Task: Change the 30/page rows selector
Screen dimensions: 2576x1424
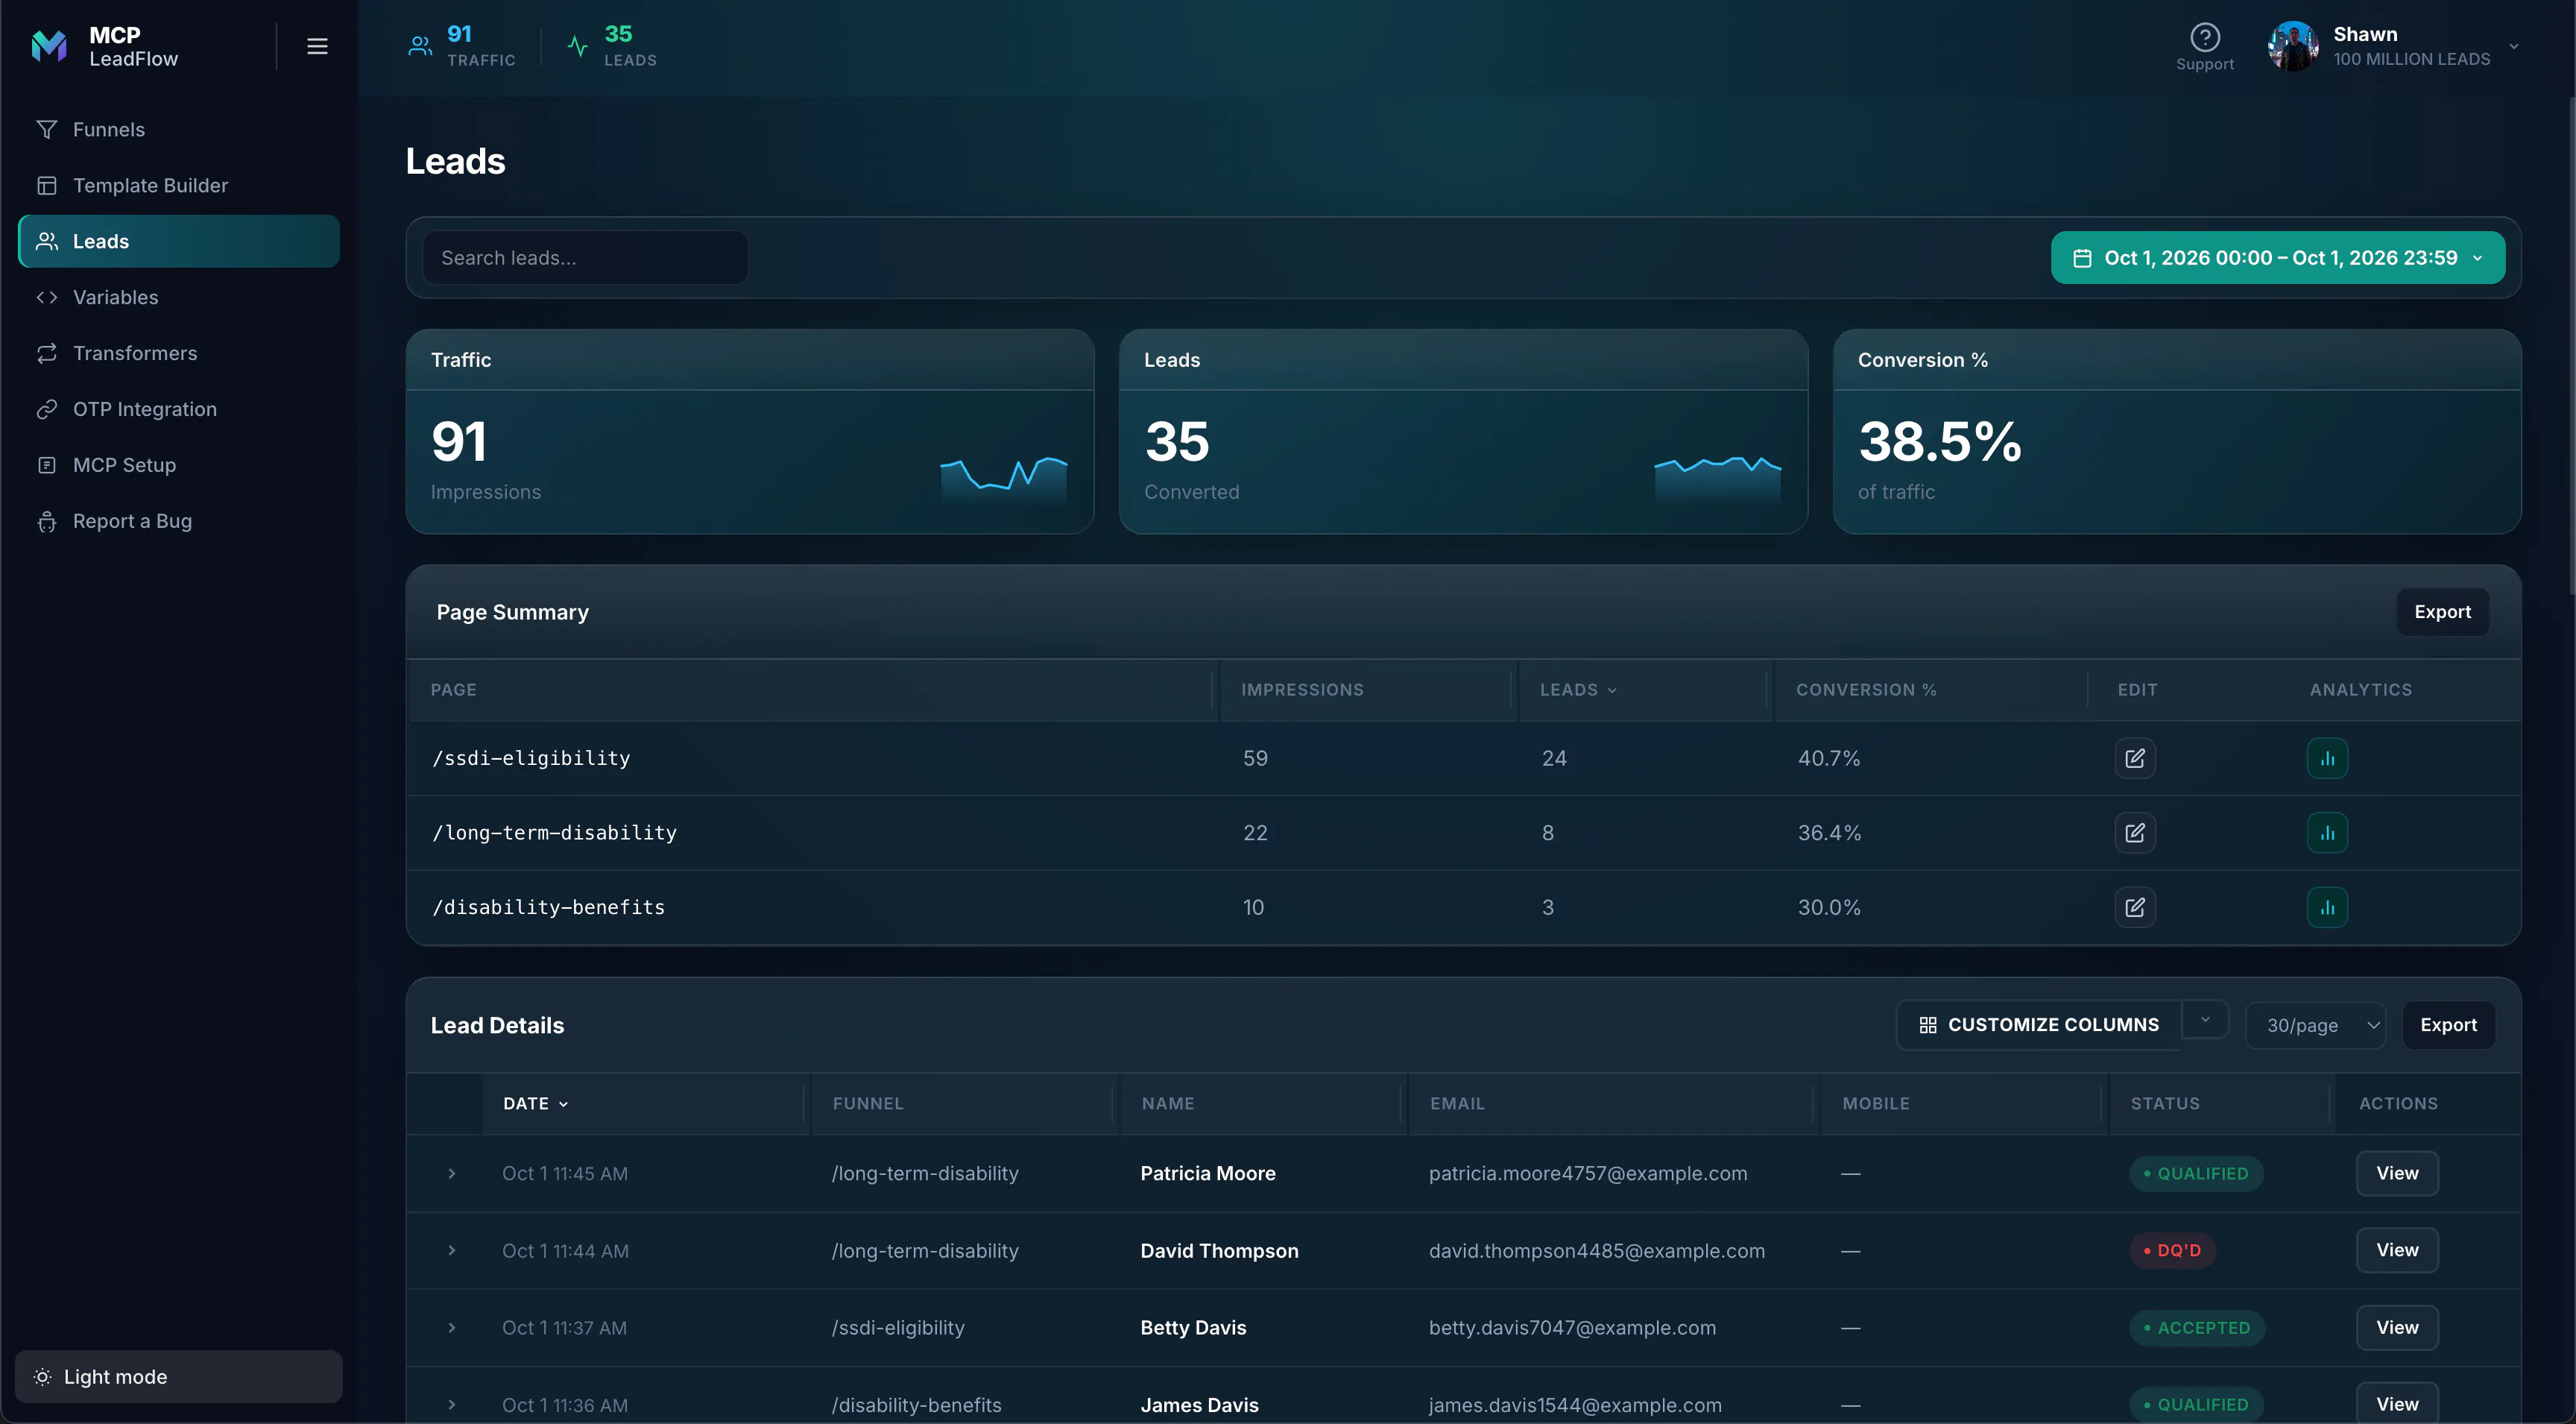Action: pos(2315,1025)
